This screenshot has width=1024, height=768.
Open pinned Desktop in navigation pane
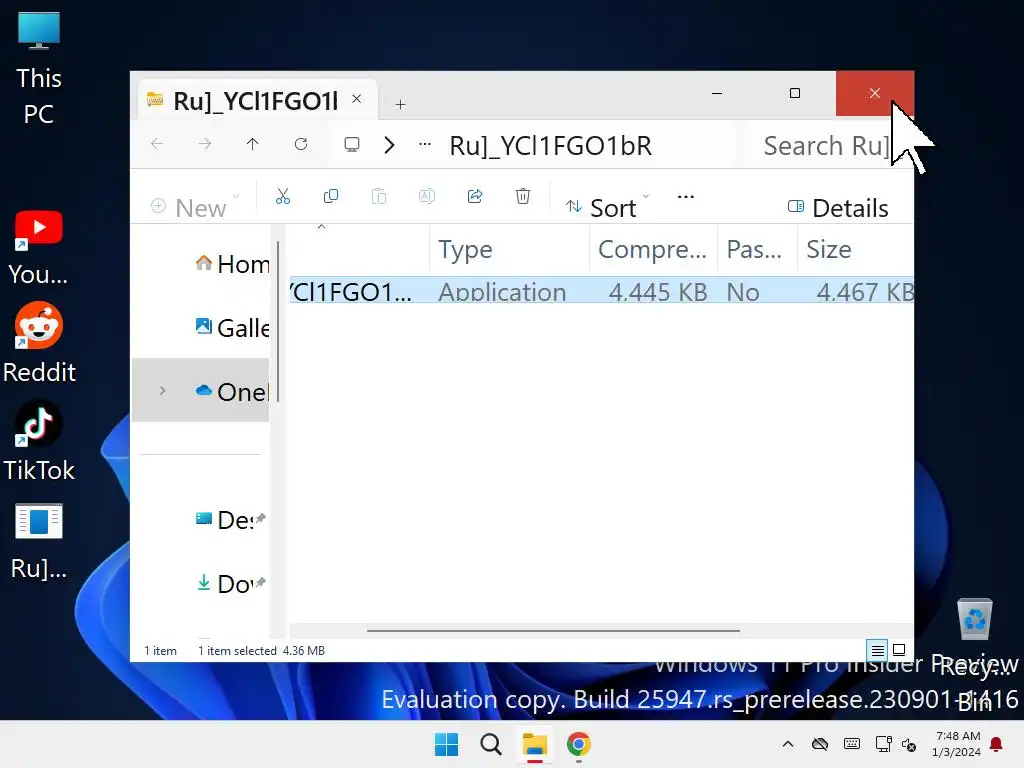click(230, 520)
